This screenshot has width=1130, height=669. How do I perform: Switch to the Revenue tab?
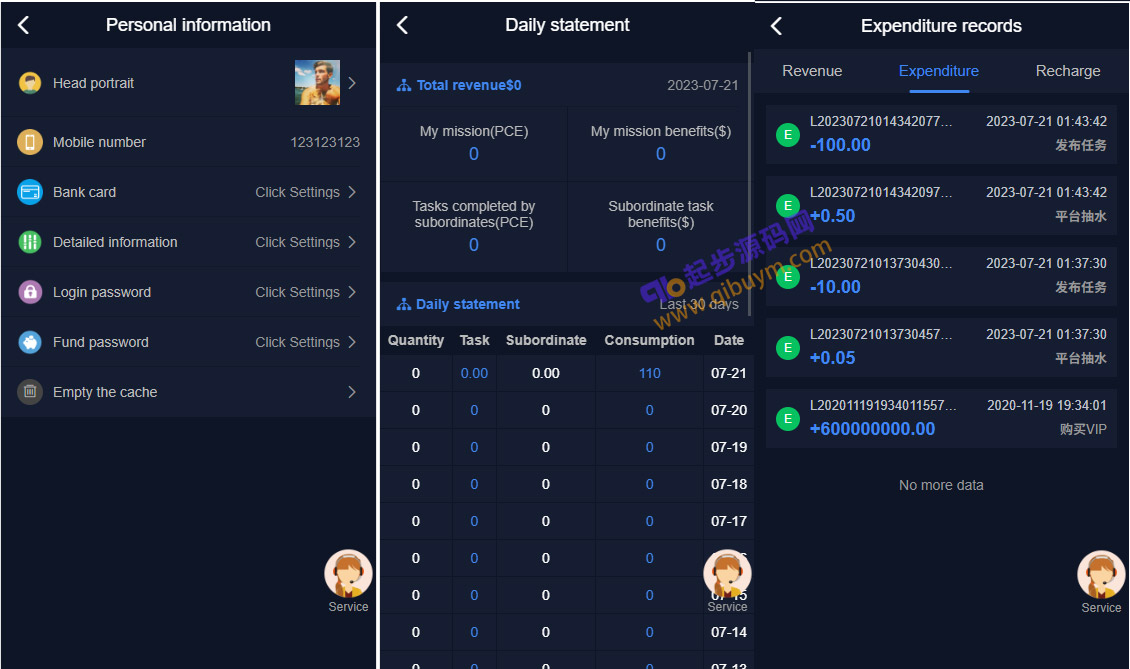point(812,71)
